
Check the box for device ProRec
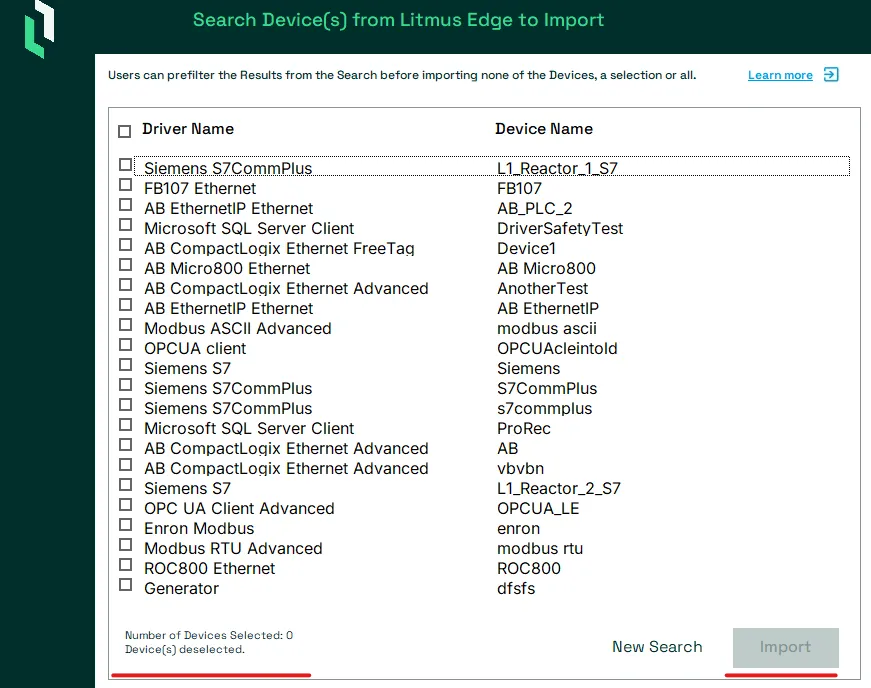point(126,425)
